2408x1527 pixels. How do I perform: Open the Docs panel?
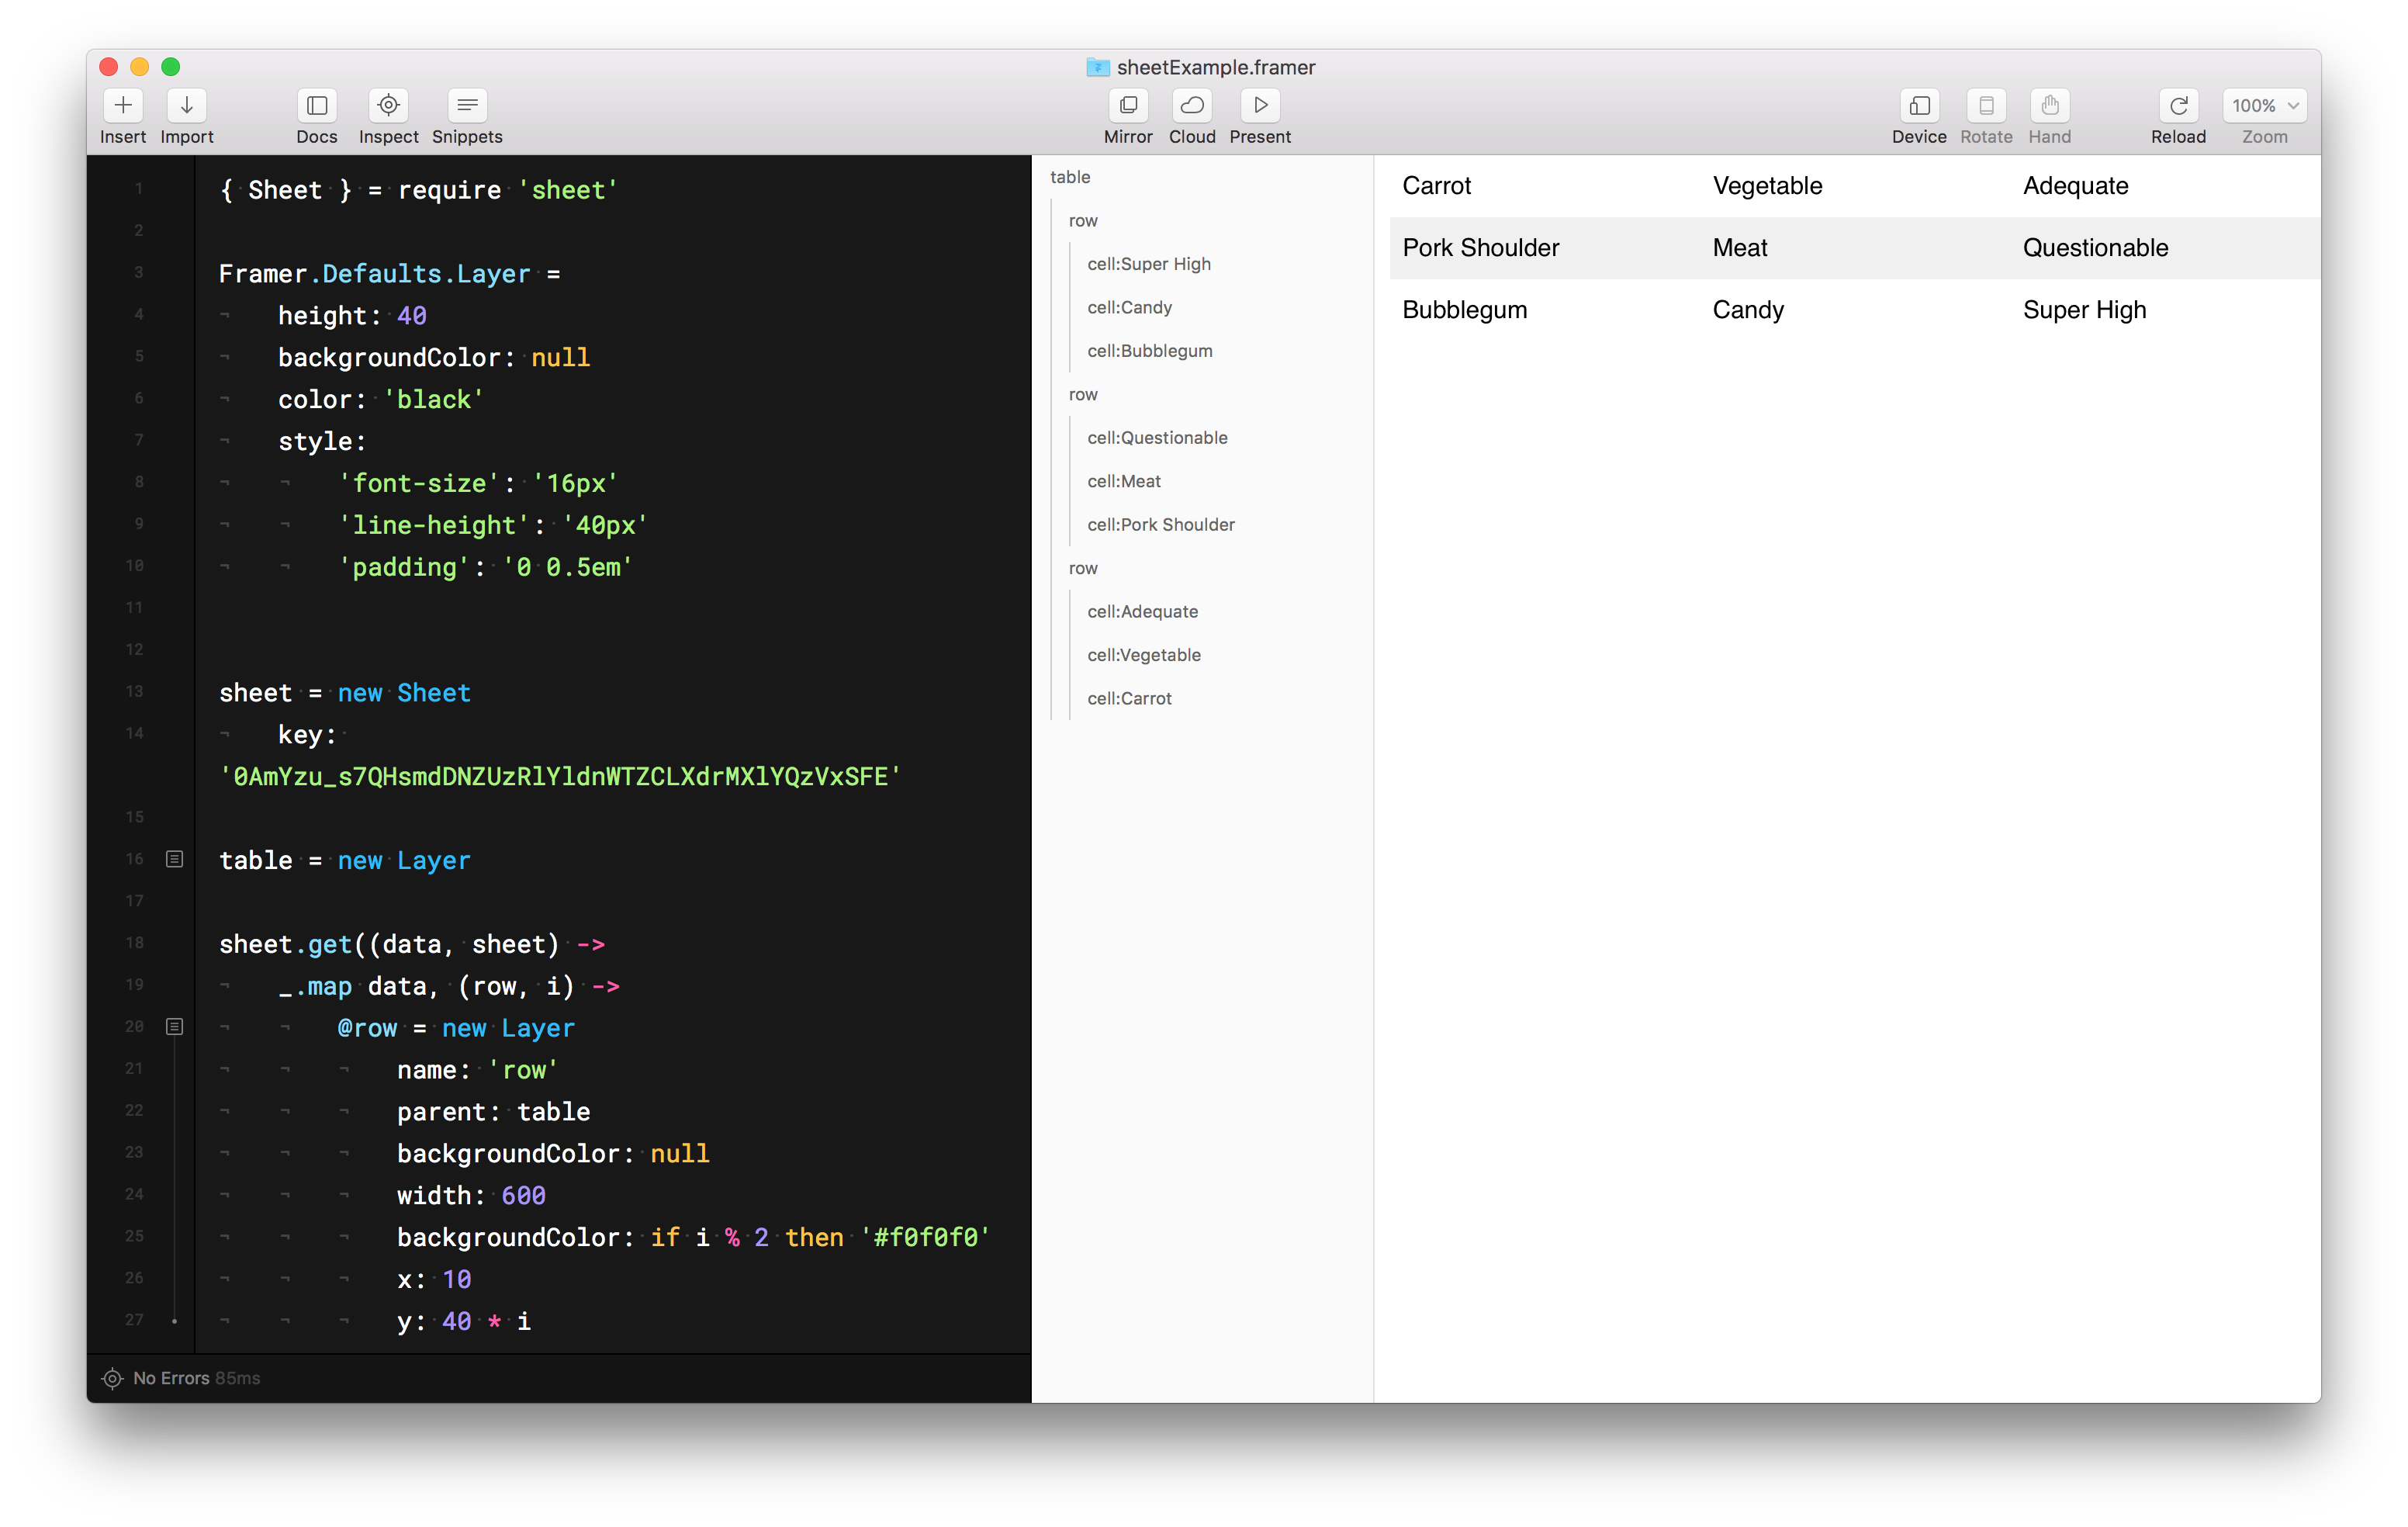[x=317, y=105]
